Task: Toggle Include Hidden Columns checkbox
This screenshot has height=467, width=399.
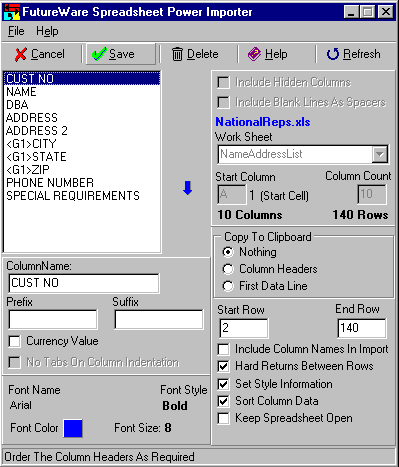Action: pyautogui.click(x=223, y=82)
